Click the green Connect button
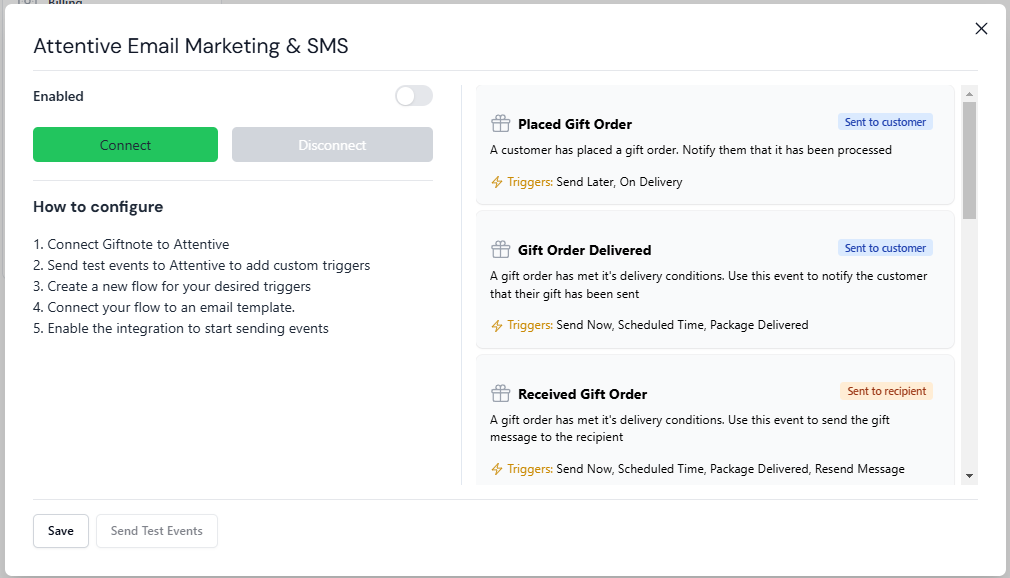1010x578 pixels. tap(125, 144)
